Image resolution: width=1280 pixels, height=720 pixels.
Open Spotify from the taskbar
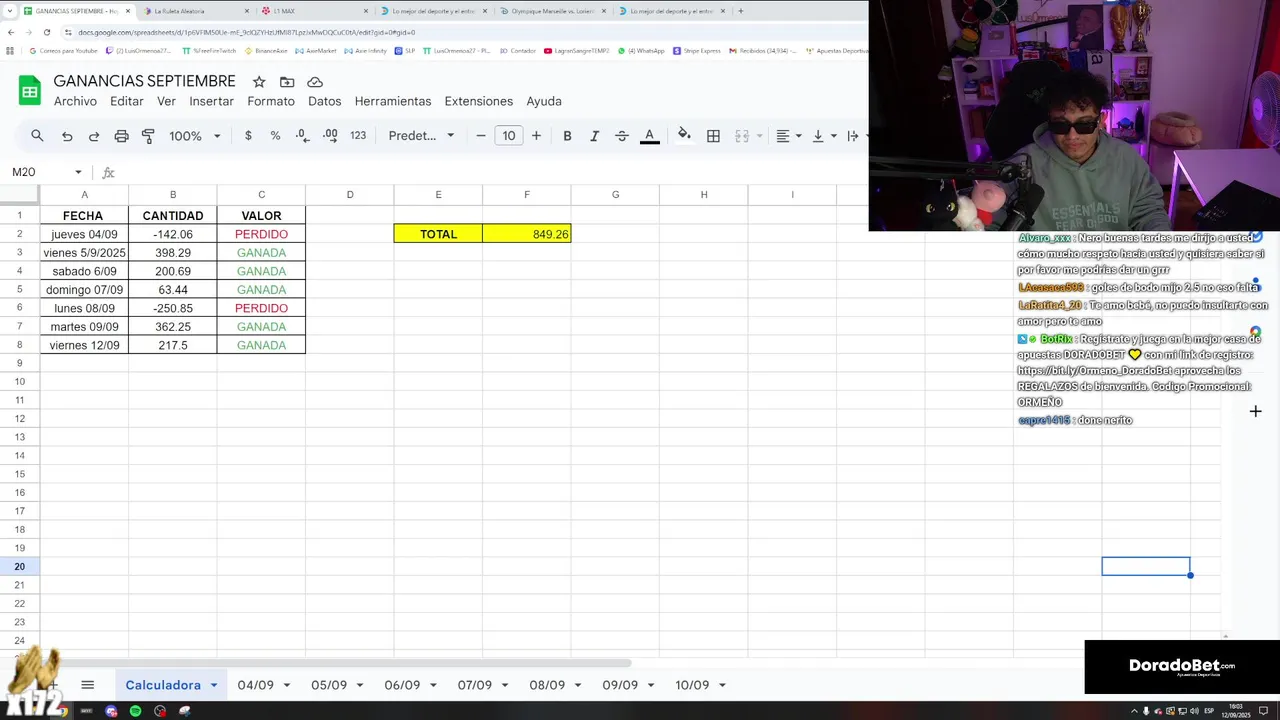(x=136, y=711)
